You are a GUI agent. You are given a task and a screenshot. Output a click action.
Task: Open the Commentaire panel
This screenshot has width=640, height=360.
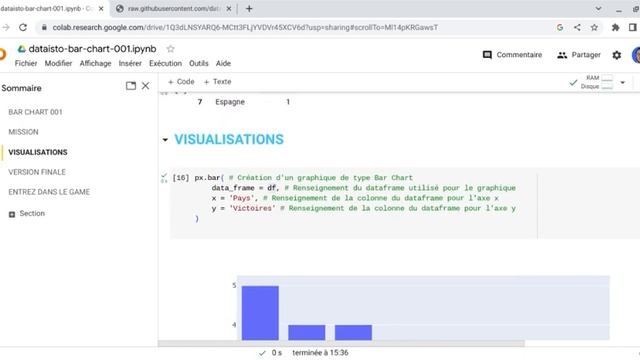click(x=513, y=55)
